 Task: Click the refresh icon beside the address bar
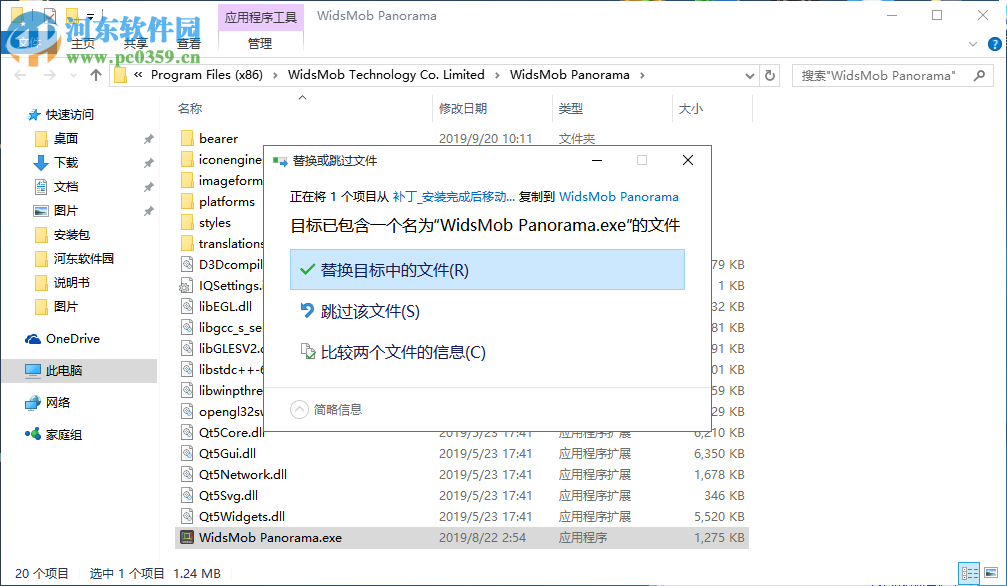click(x=770, y=75)
